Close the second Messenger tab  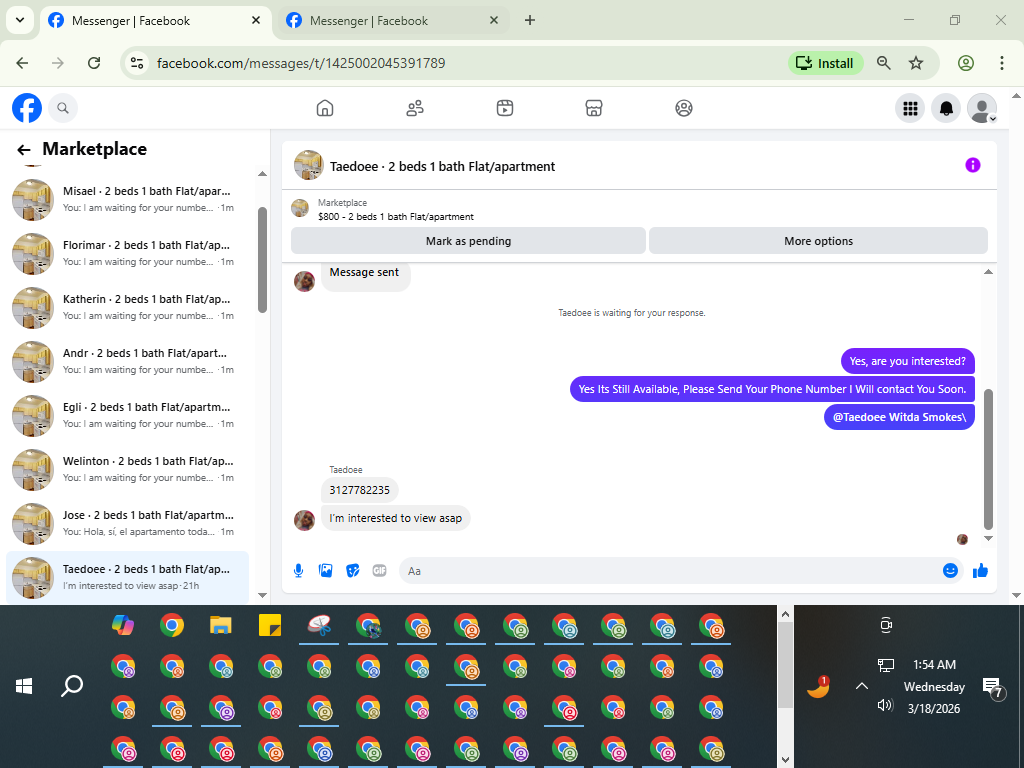(494, 20)
